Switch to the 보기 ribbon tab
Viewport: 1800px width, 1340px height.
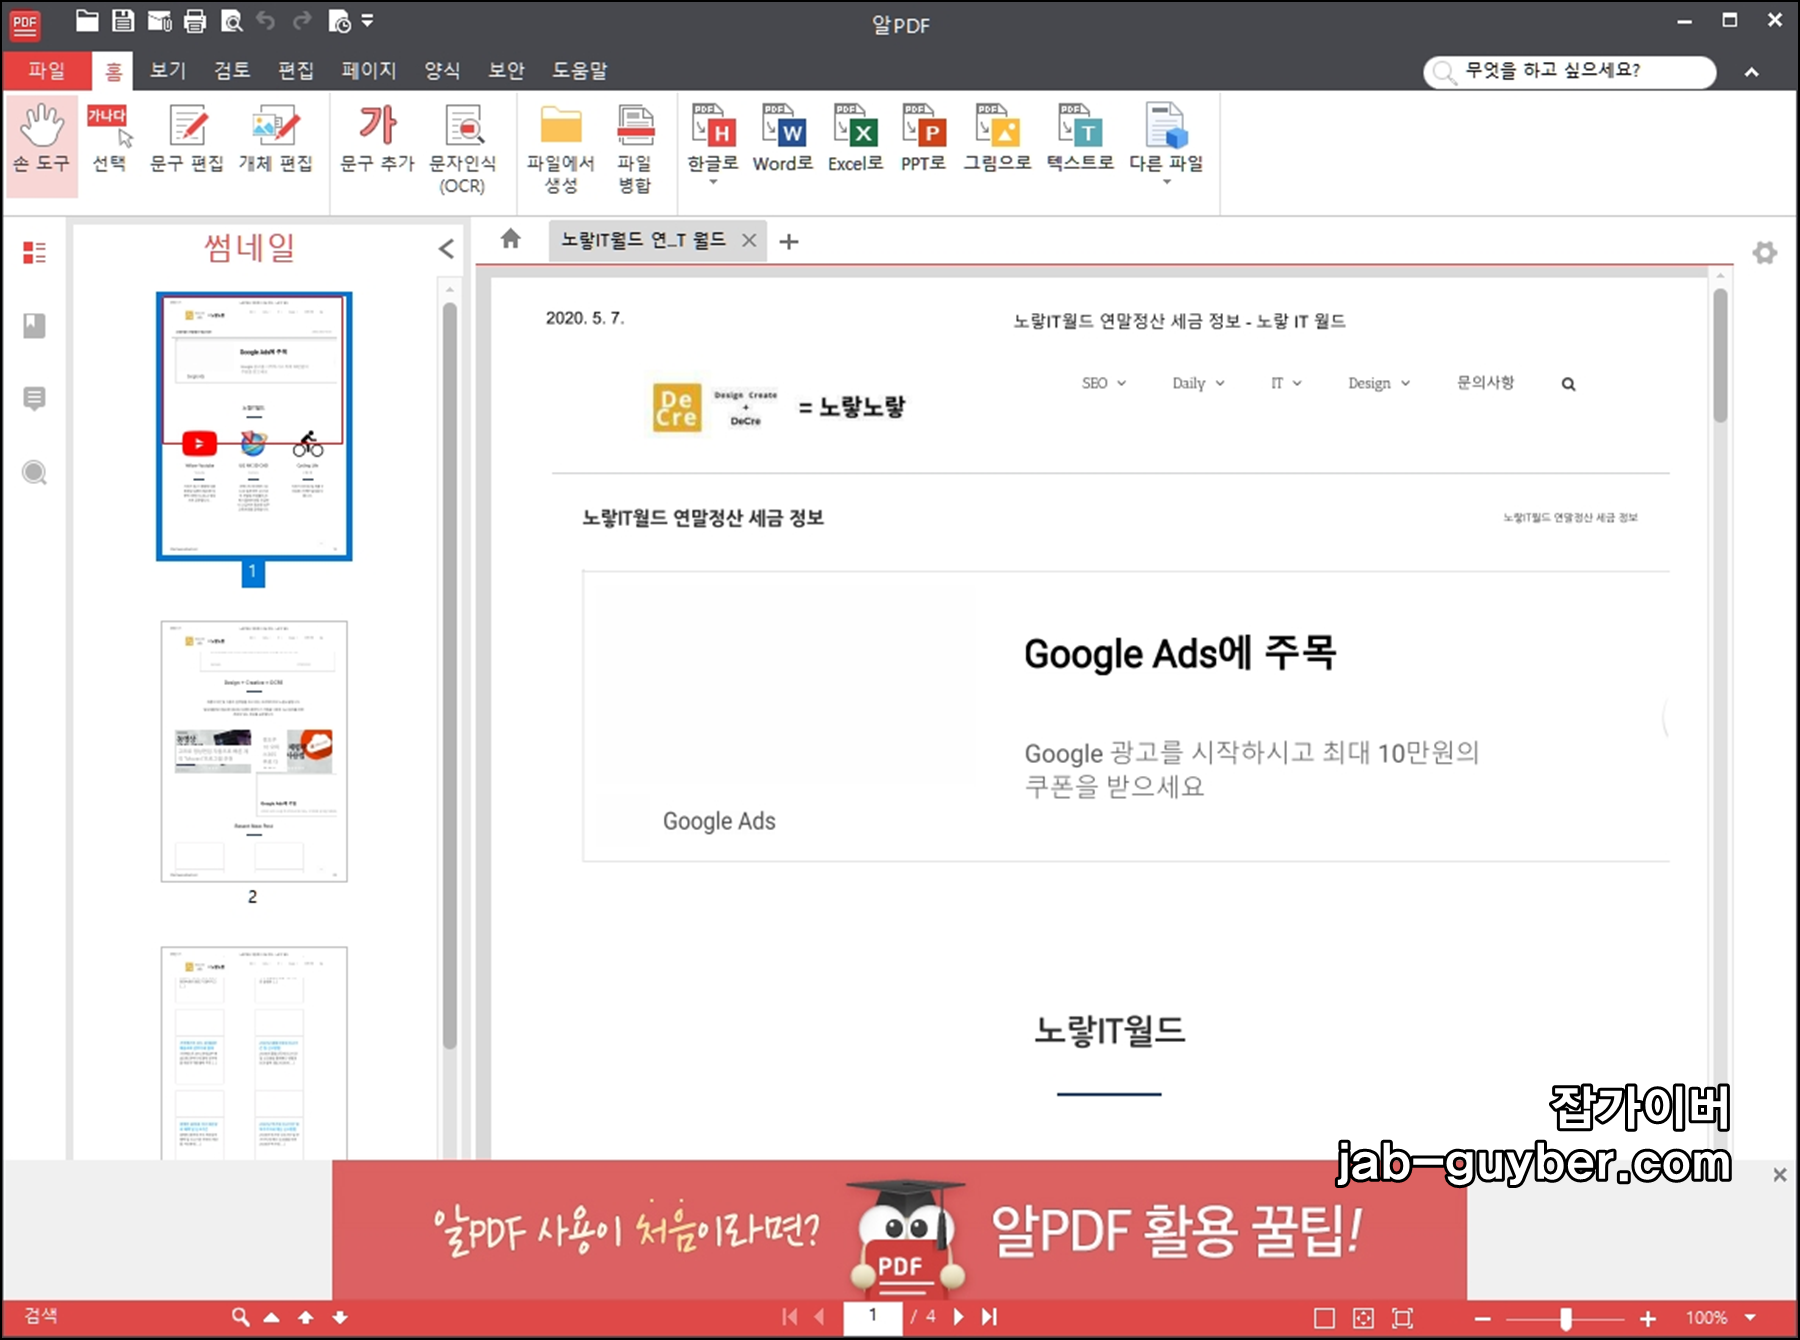point(168,70)
